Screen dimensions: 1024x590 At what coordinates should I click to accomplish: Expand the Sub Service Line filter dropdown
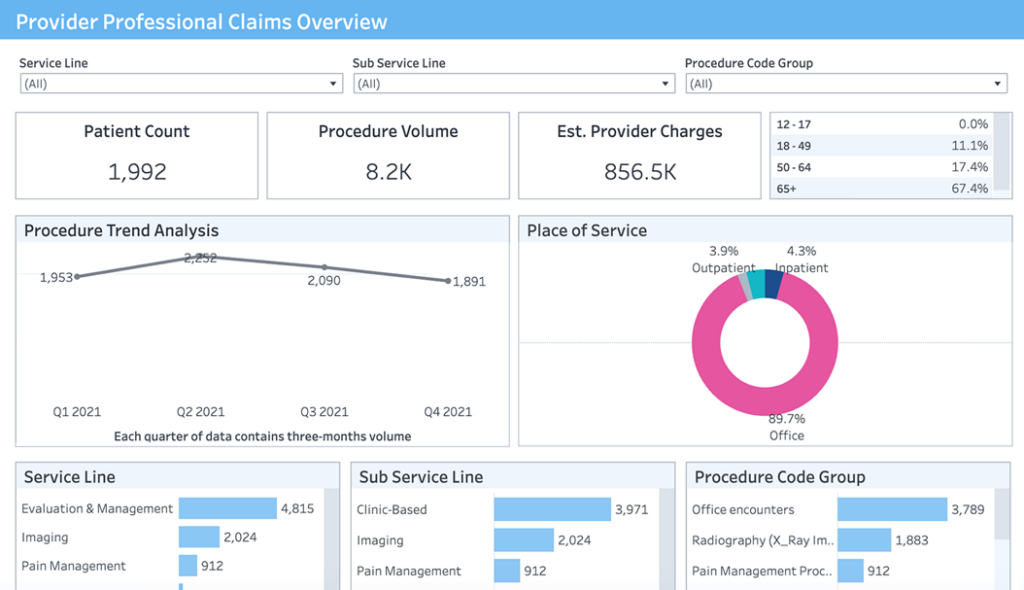[x=514, y=84]
